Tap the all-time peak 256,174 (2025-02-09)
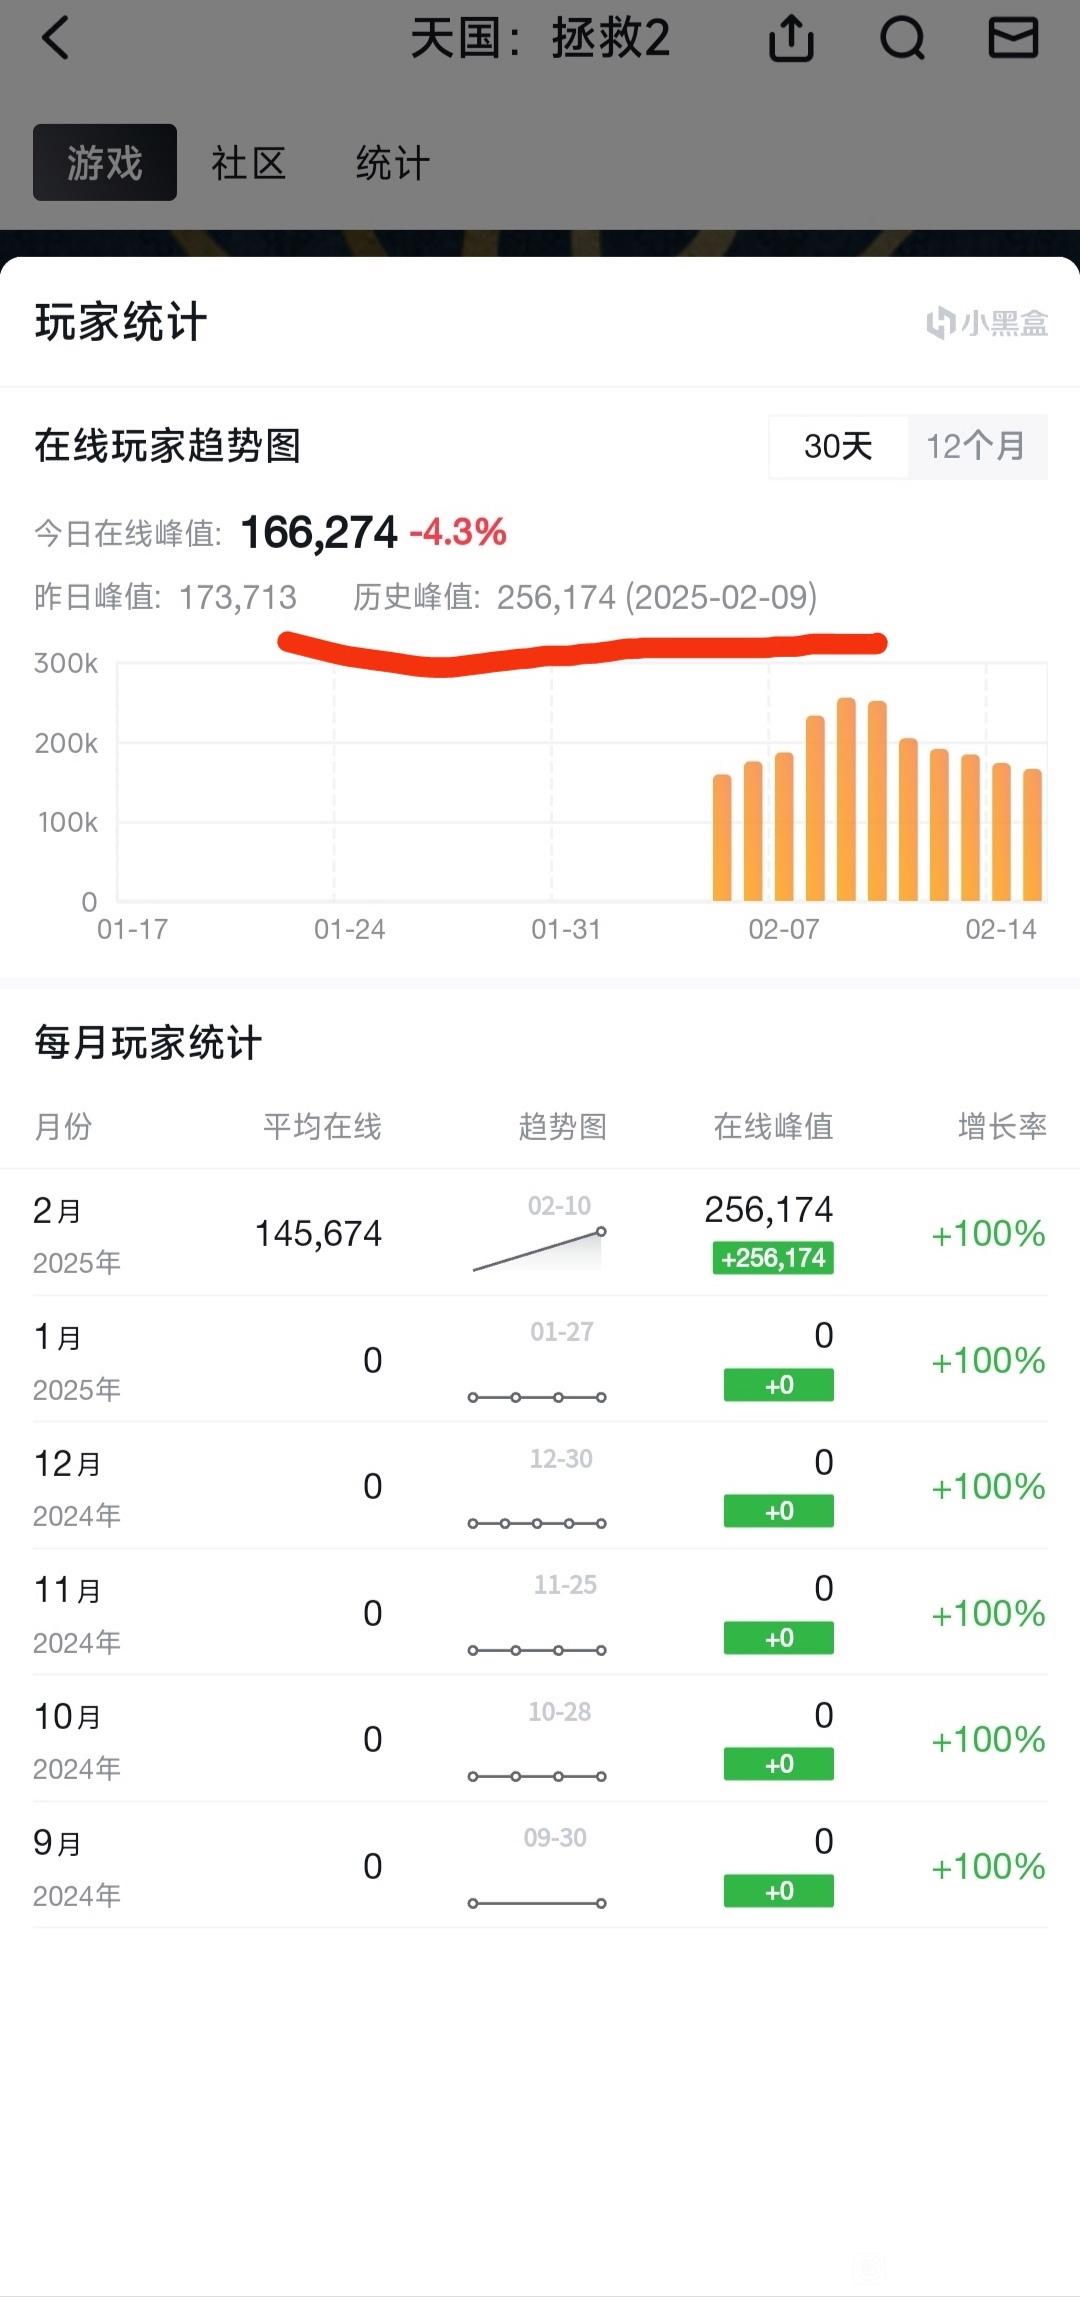Image resolution: width=1080 pixels, height=2297 pixels. [657, 597]
